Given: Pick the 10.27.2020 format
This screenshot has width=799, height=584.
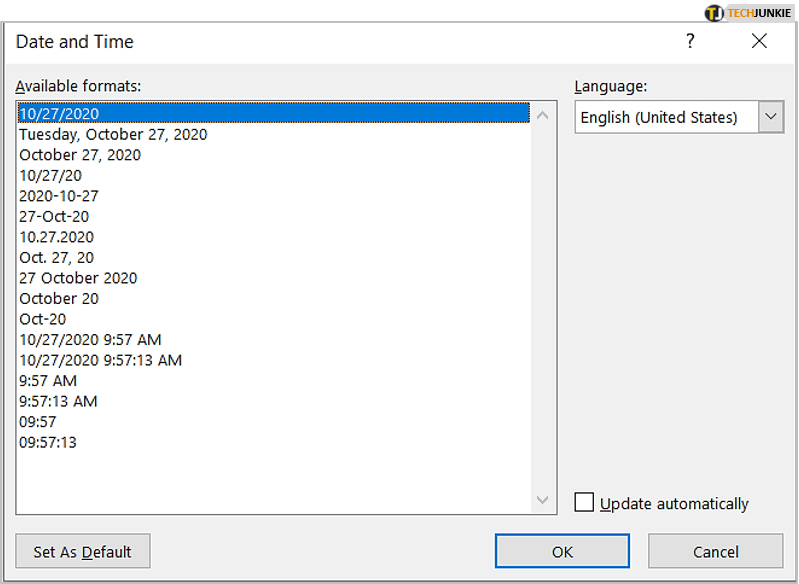Looking at the screenshot, I should 56,237.
